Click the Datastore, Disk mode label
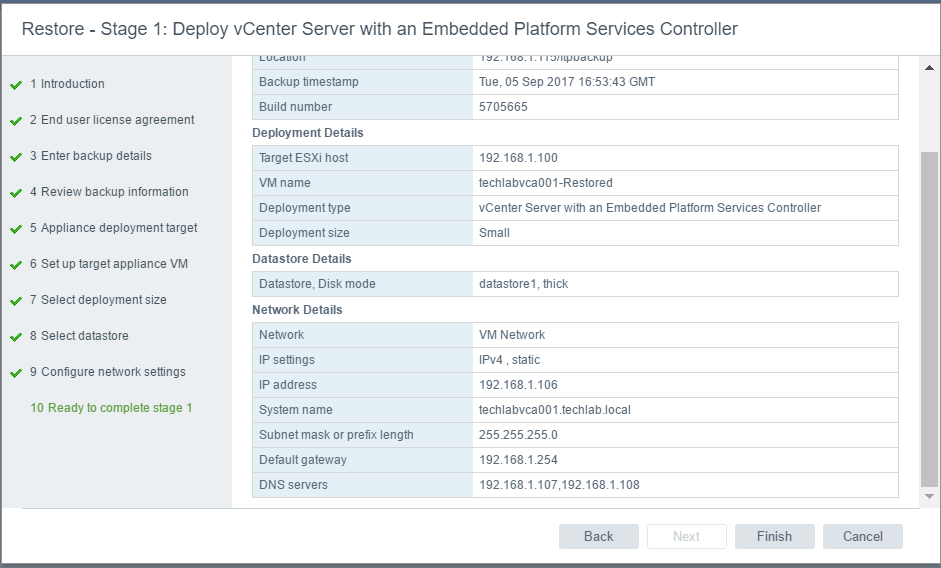This screenshot has width=941, height=568. [317, 284]
